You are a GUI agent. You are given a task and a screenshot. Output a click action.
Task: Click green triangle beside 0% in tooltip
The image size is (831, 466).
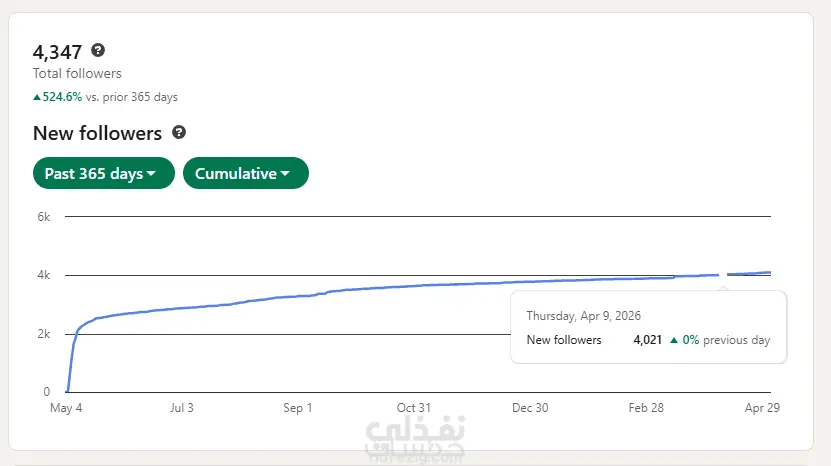674,340
